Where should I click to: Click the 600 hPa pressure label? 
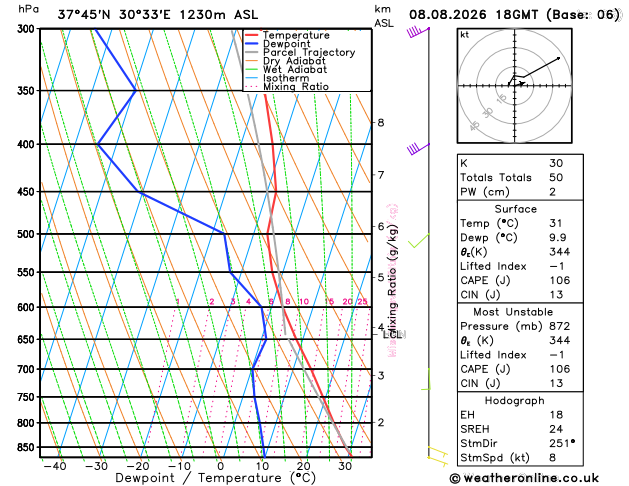click(x=28, y=308)
